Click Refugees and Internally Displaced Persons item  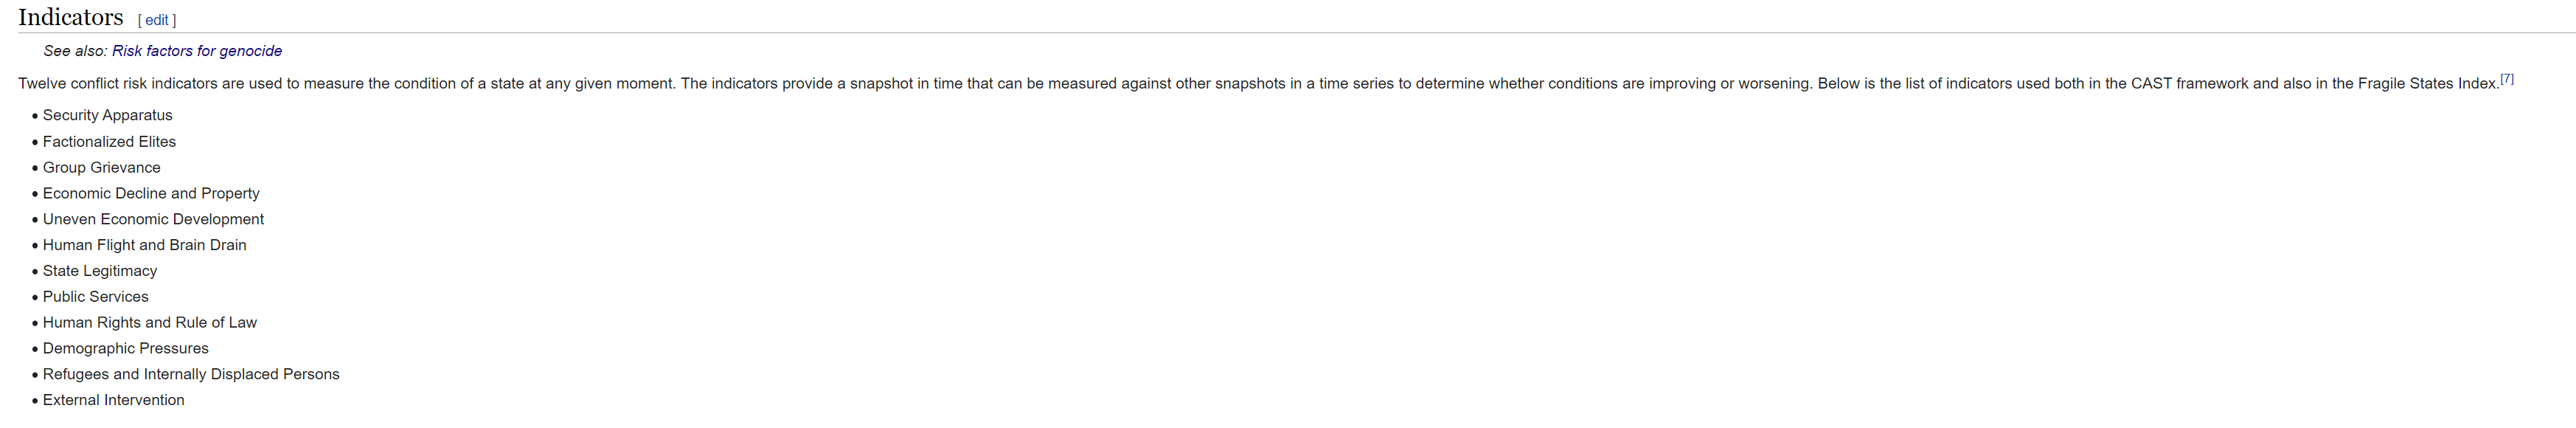tap(191, 375)
